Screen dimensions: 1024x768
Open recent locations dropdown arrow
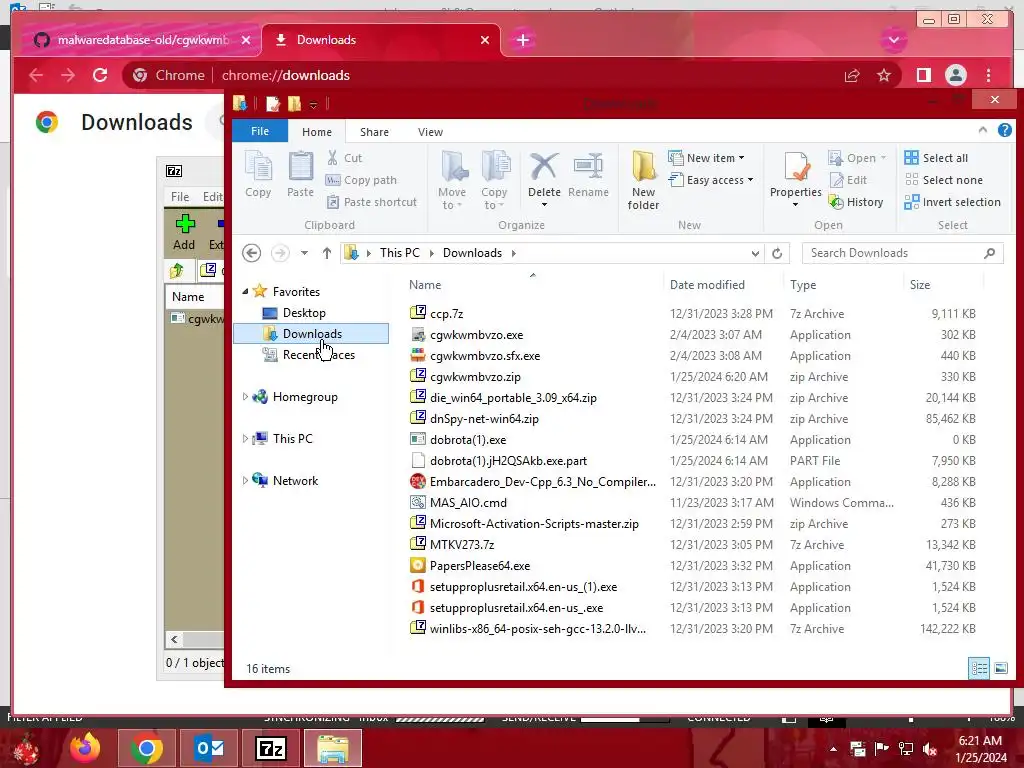click(x=304, y=253)
